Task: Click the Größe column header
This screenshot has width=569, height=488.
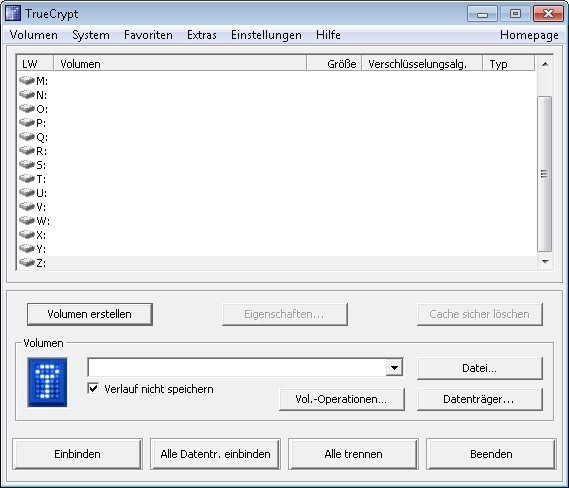Action: click(335, 64)
